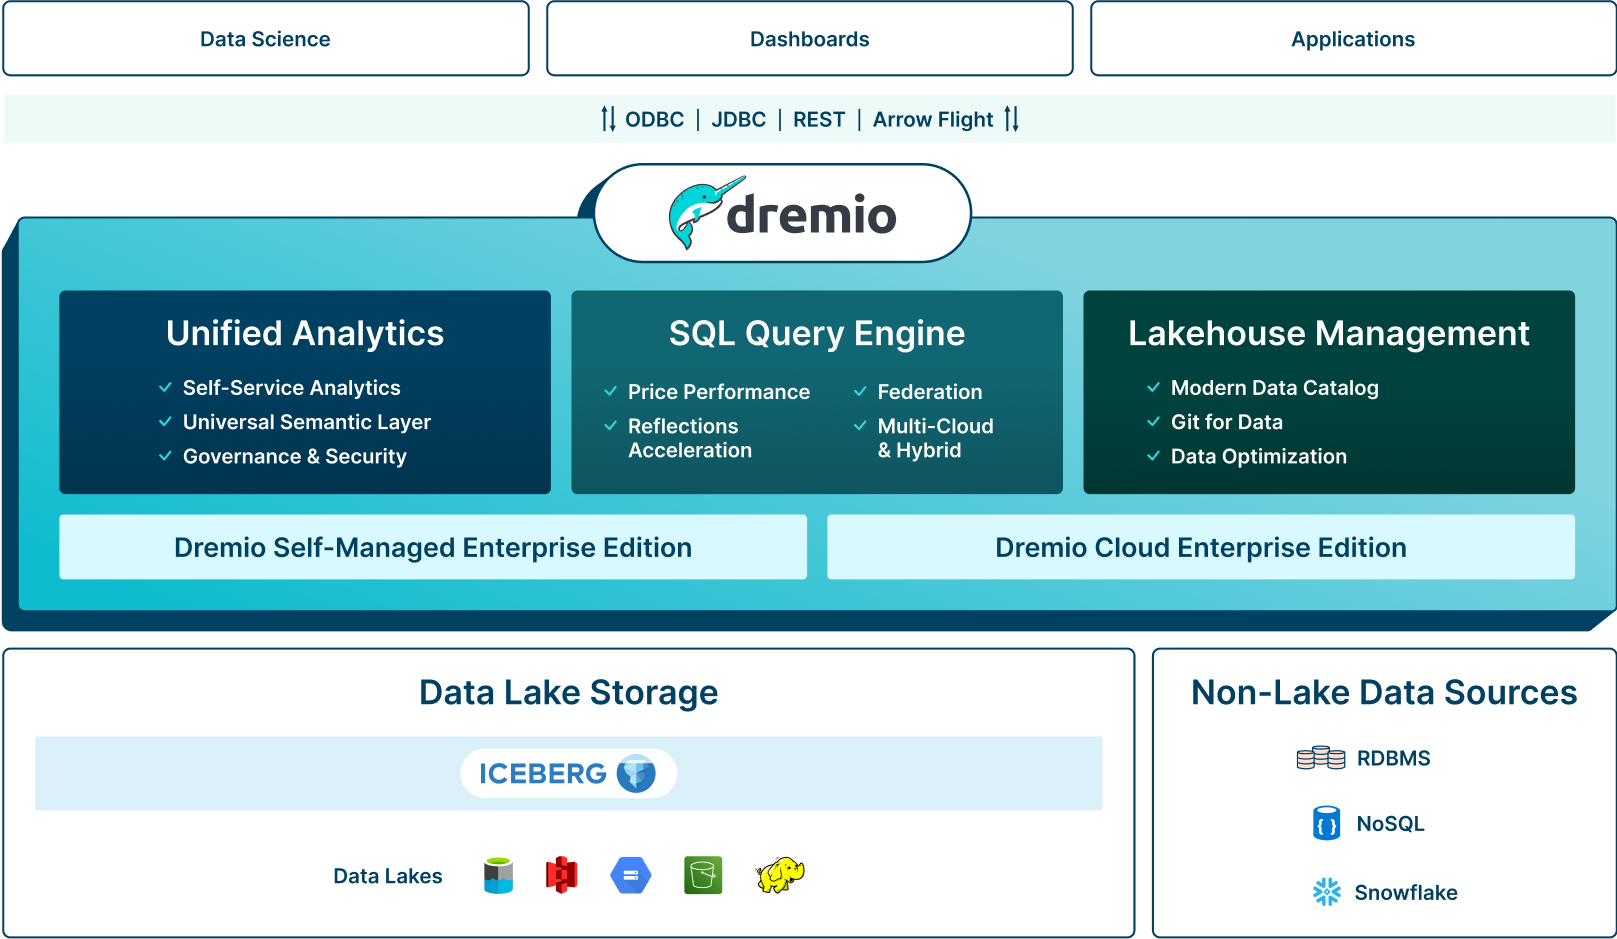The image size is (1617, 939).
Task: Click the checkmark beside Federation
Action: tap(860, 391)
